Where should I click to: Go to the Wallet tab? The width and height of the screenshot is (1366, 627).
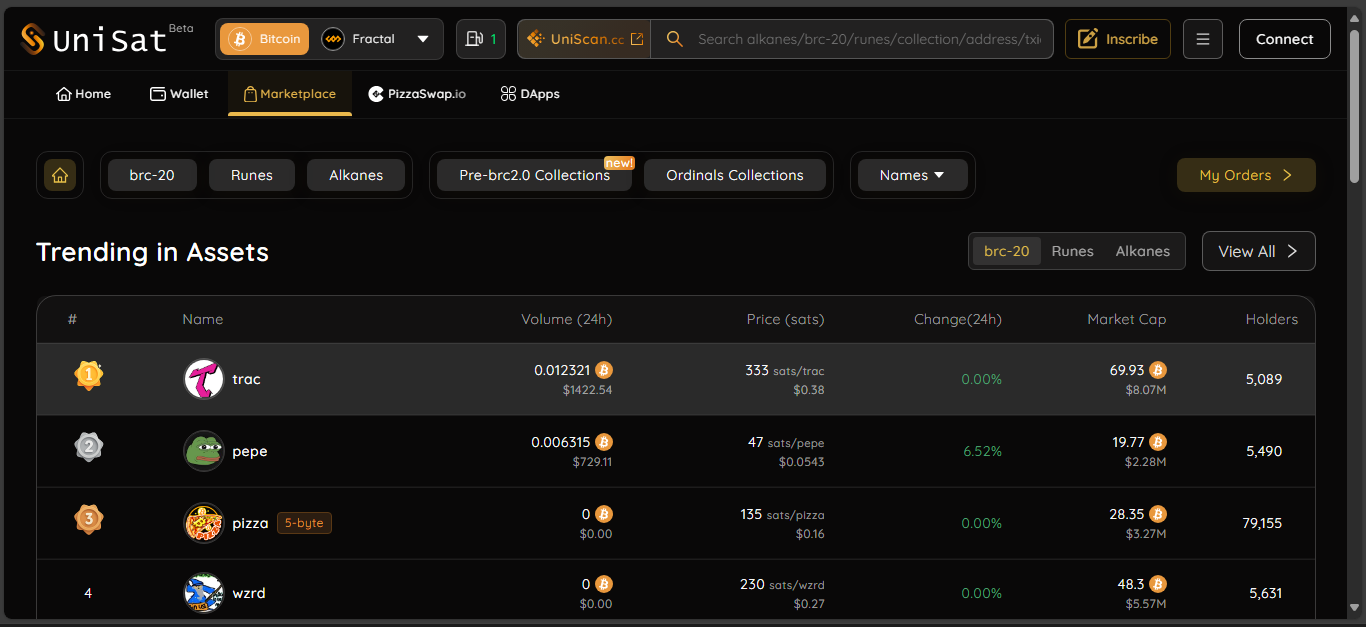pyautogui.click(x=179, y=94)
